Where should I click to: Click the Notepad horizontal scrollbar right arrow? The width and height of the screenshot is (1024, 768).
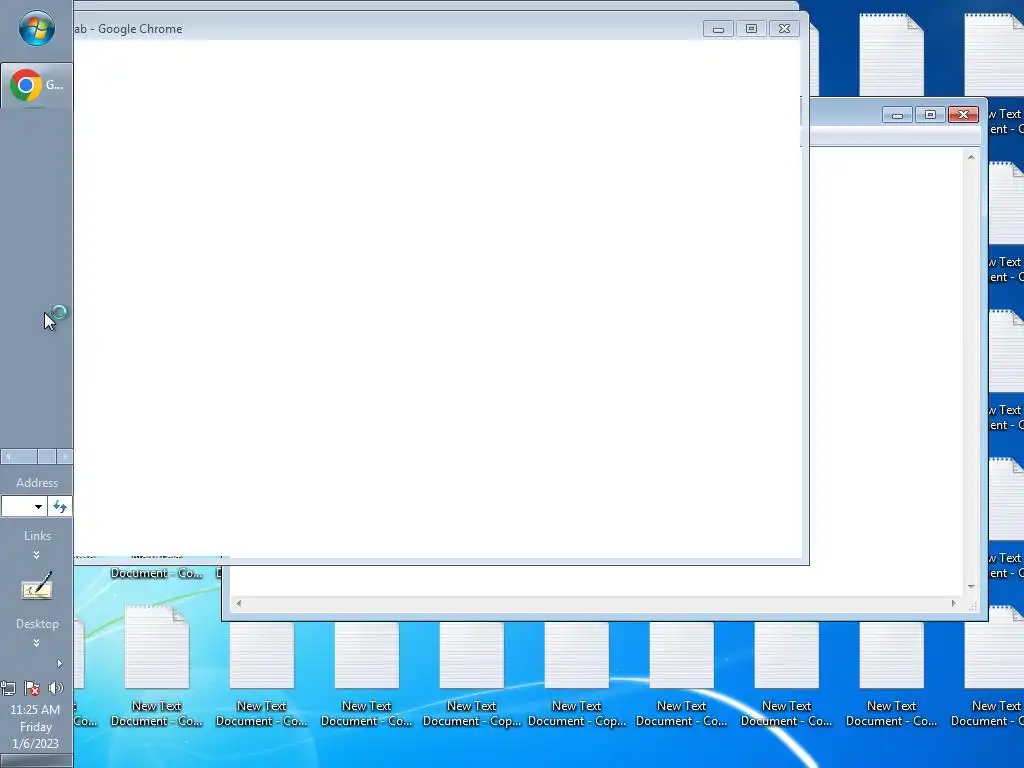point(953,603)
